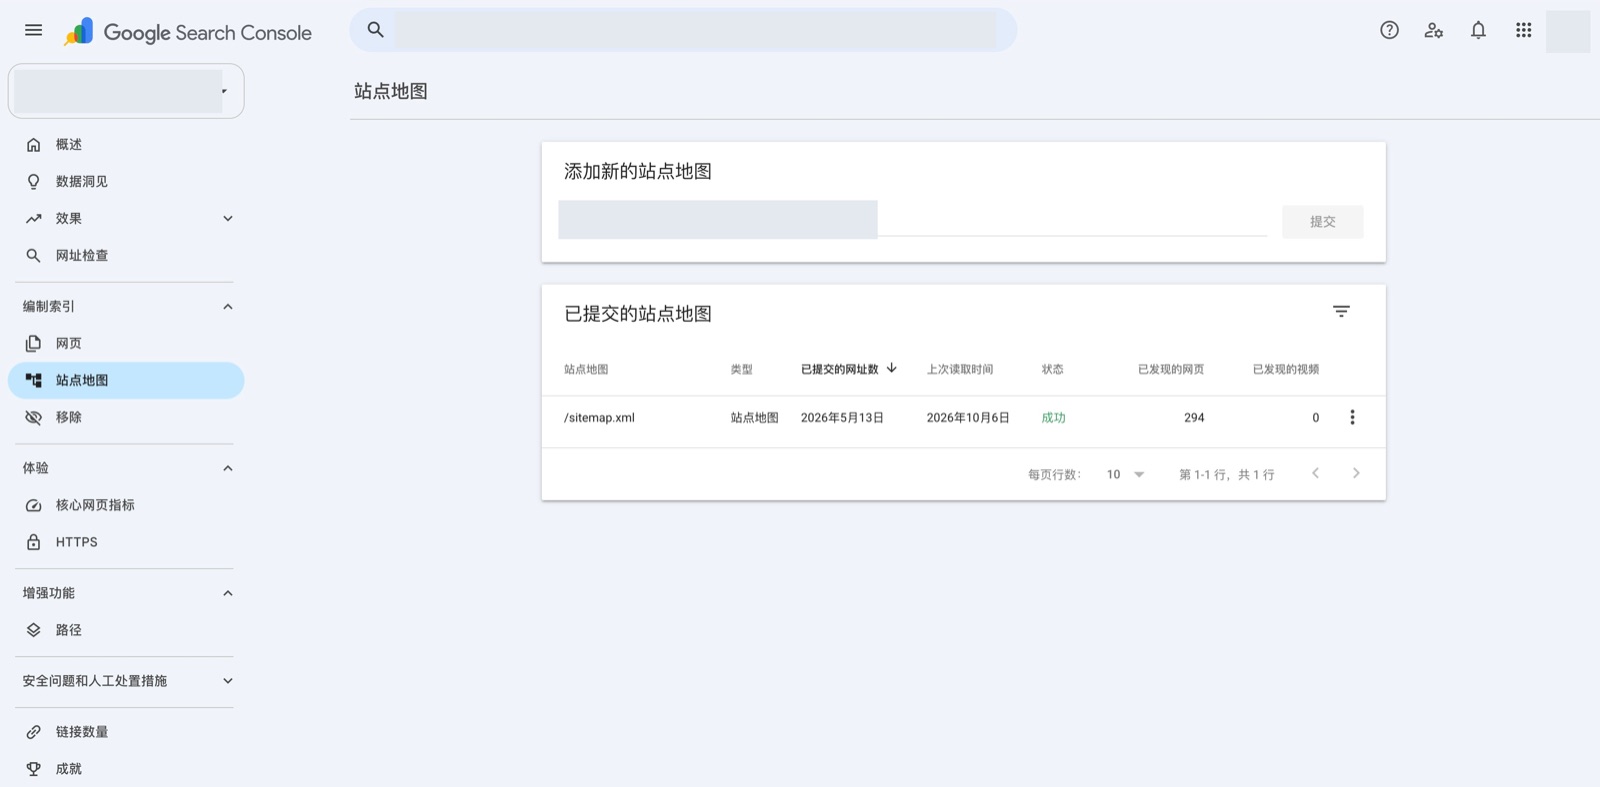Open the help question mark icon
1600x787 pixels.
(x=1389, y=30)
